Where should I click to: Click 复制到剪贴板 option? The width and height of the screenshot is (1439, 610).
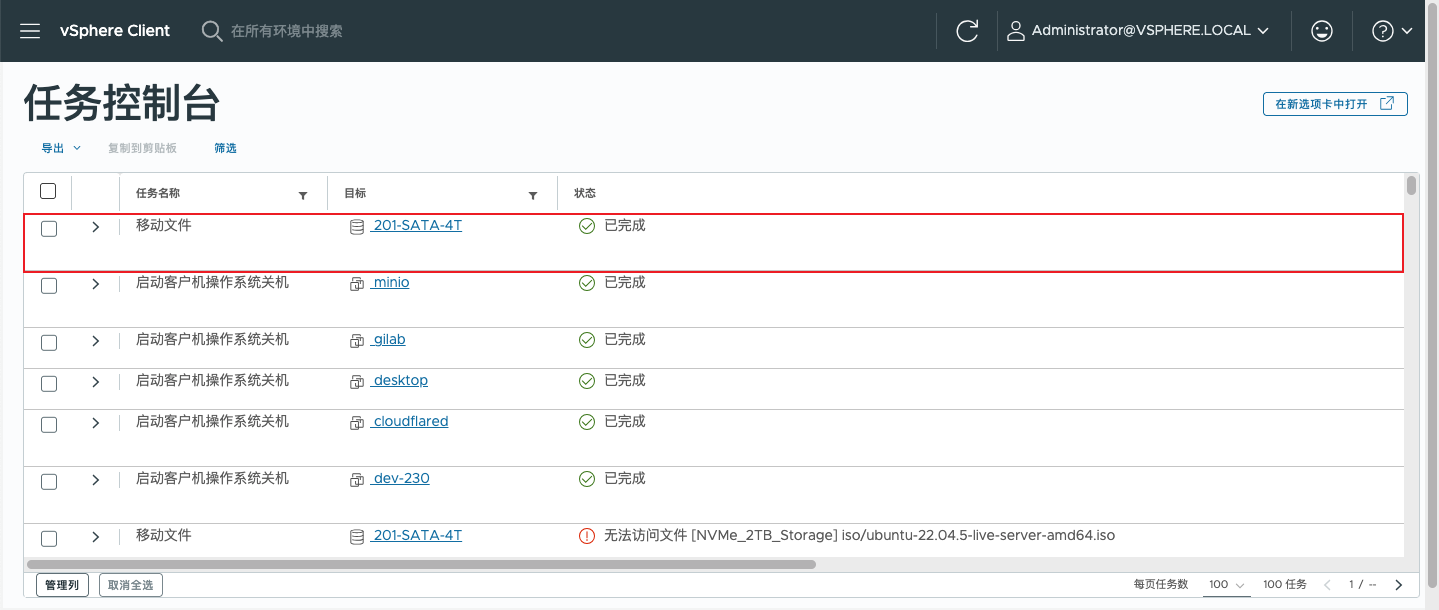click(x=142, y=148)
